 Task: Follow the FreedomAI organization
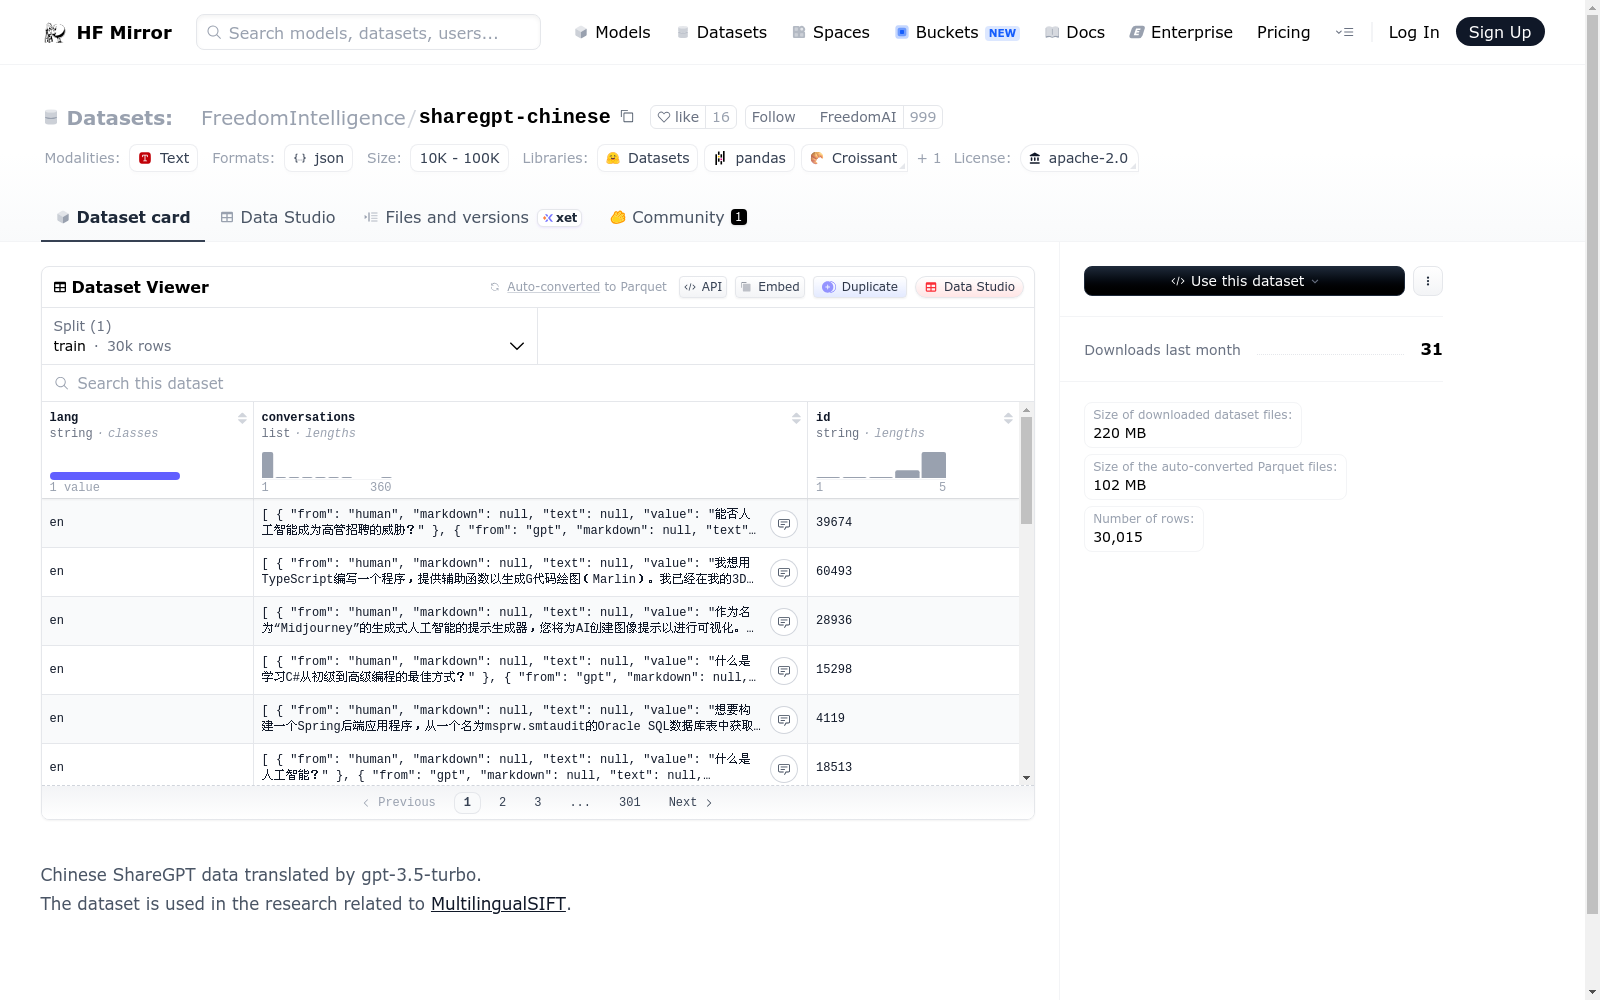[824, 117]
